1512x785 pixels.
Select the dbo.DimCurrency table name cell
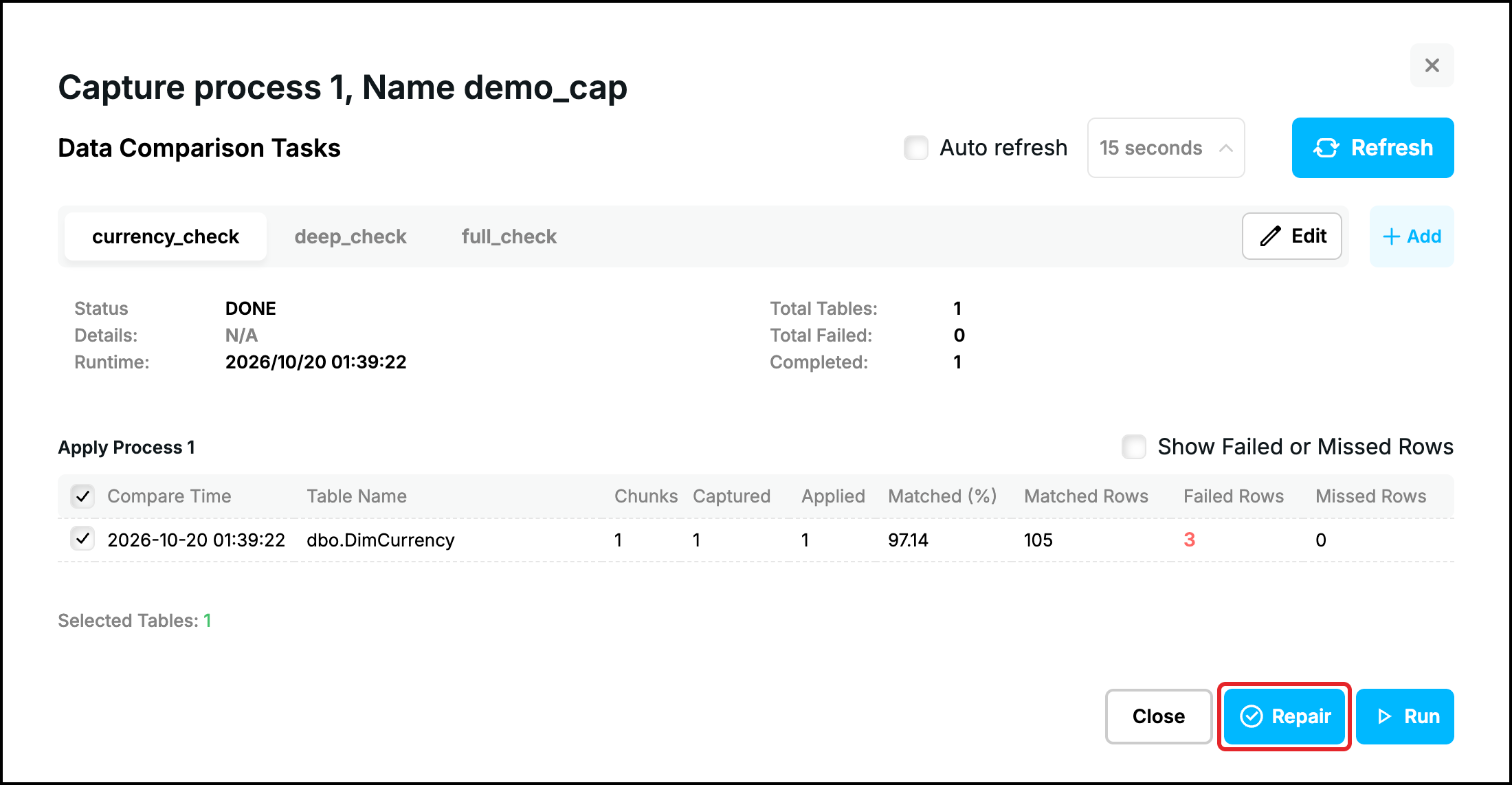tap(381, 540)
